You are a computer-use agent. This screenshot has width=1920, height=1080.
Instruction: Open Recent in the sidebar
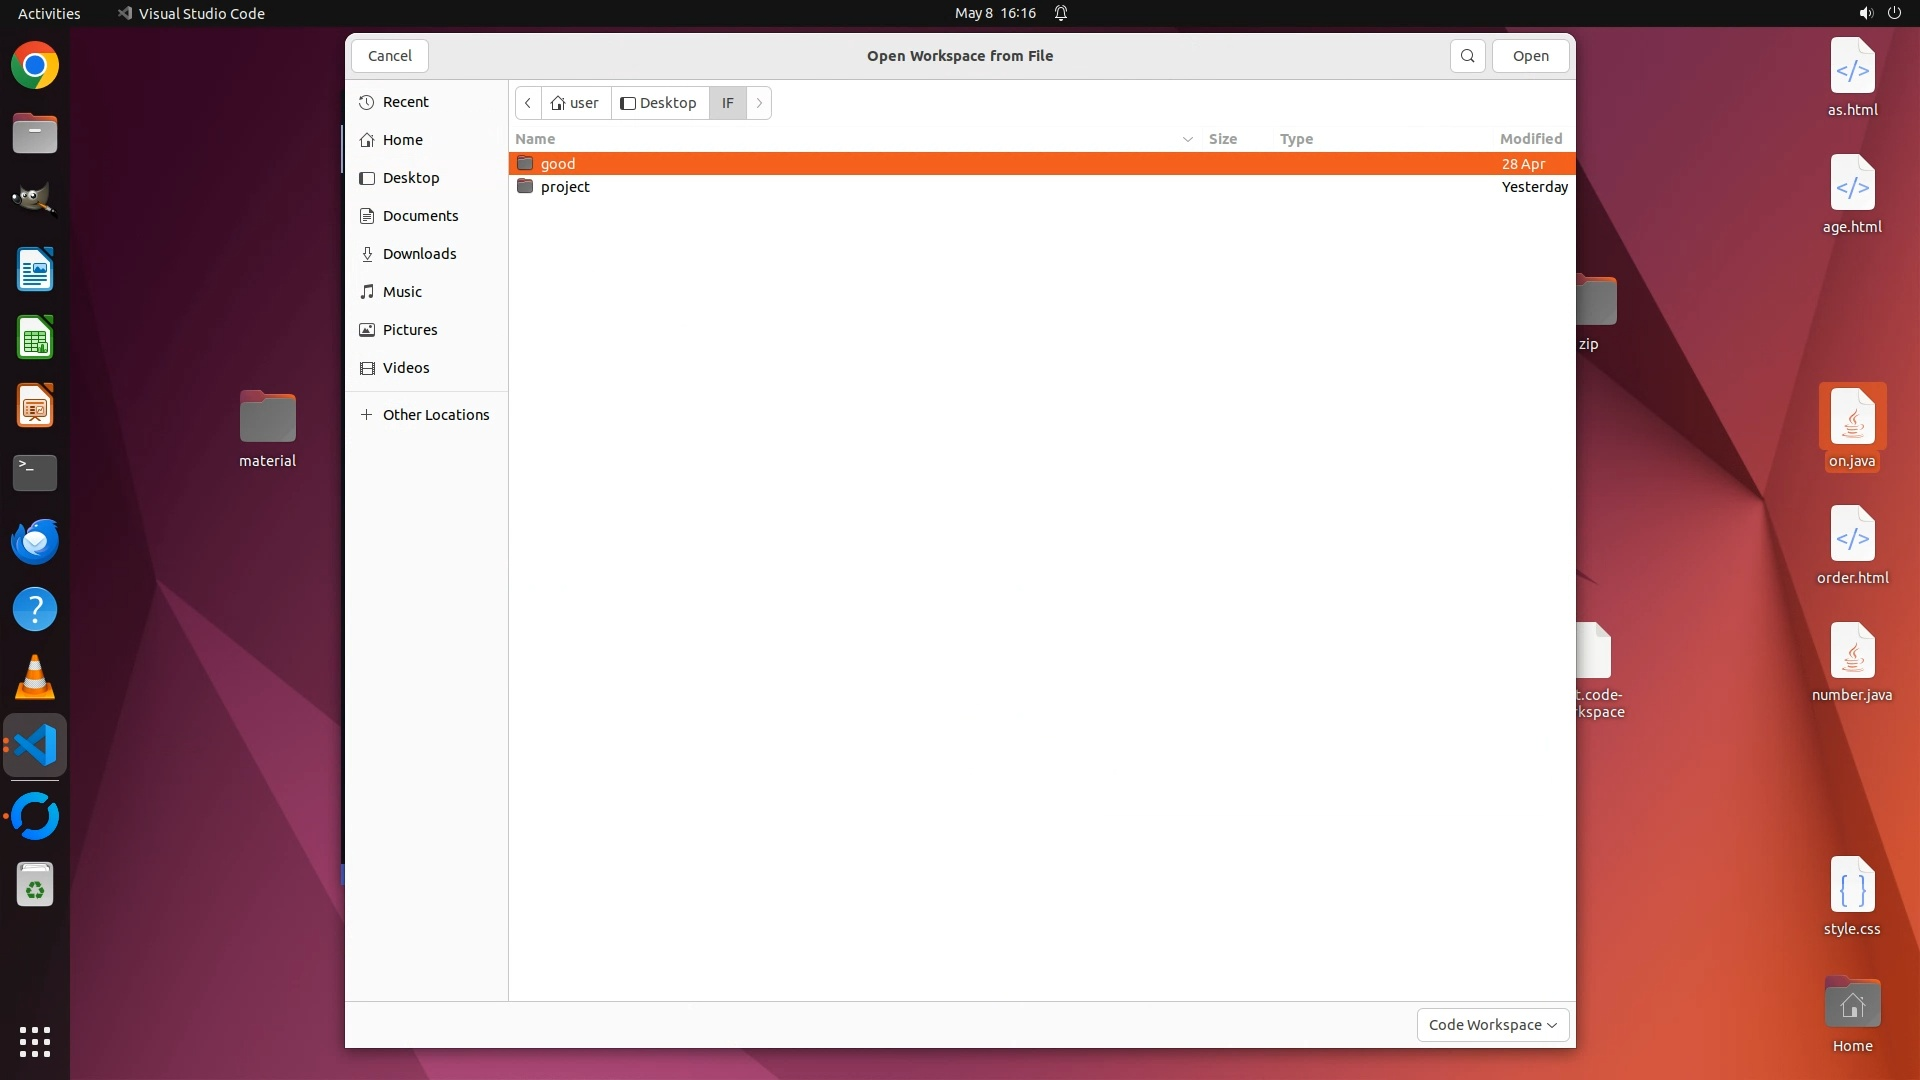[x=405, y=102]
